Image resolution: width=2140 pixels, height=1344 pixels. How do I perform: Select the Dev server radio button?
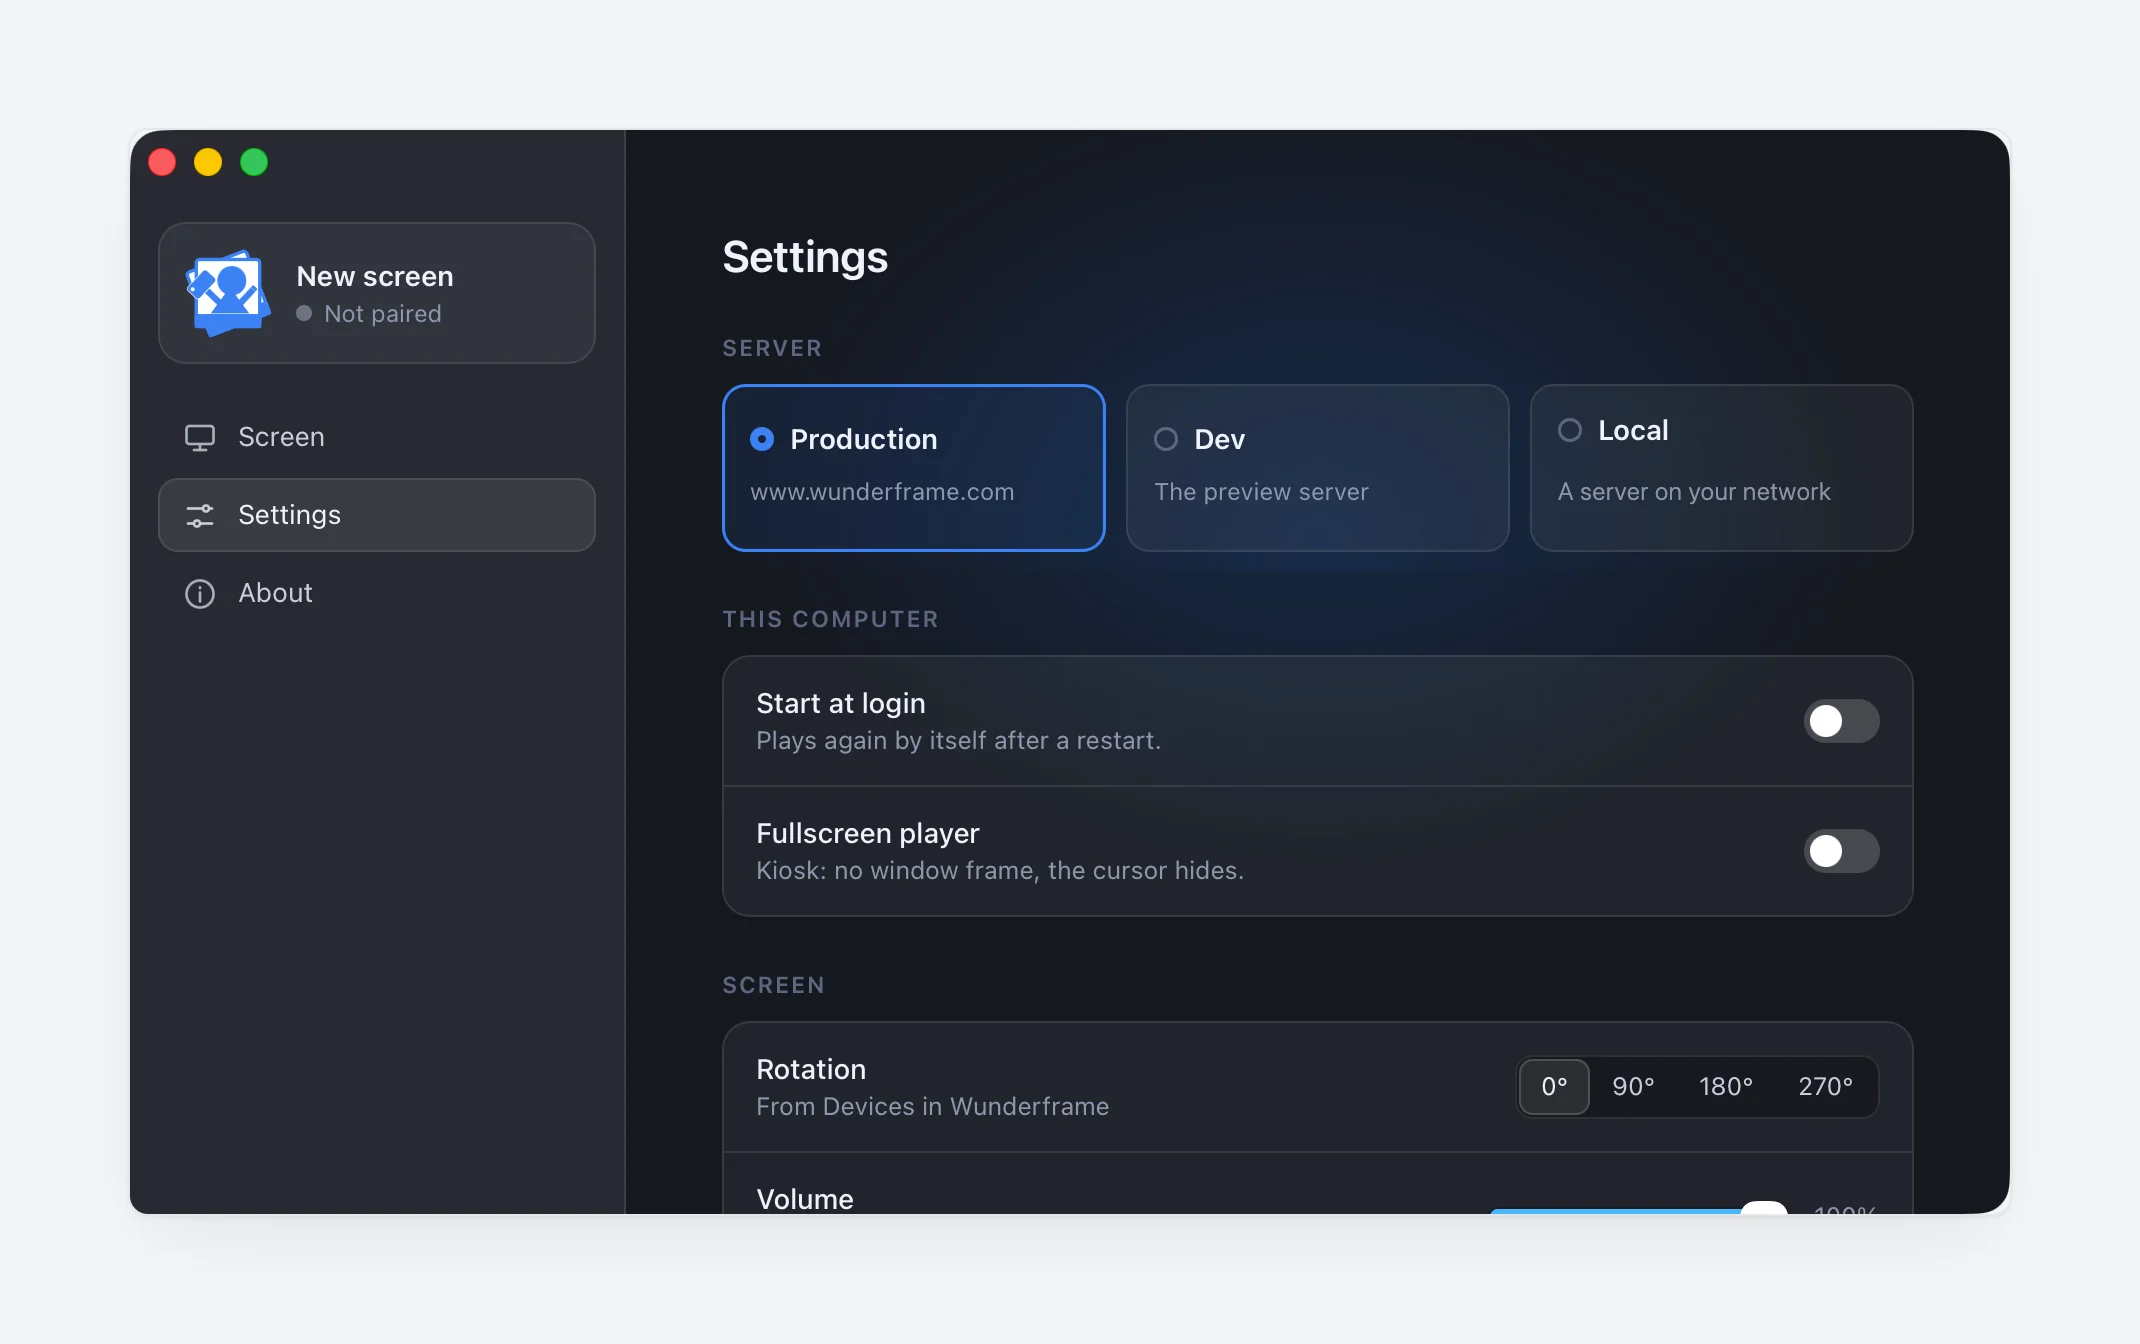pos(1166,439)
